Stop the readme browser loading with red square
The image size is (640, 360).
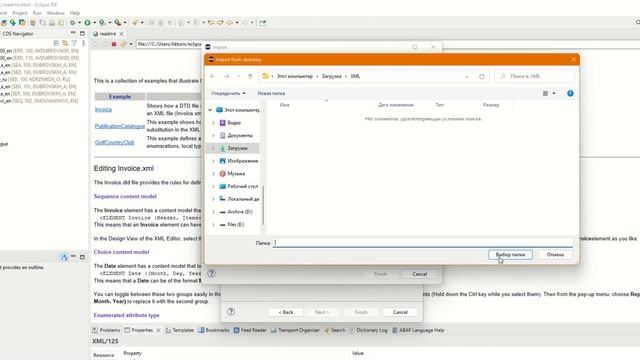(x=114, y=44)
